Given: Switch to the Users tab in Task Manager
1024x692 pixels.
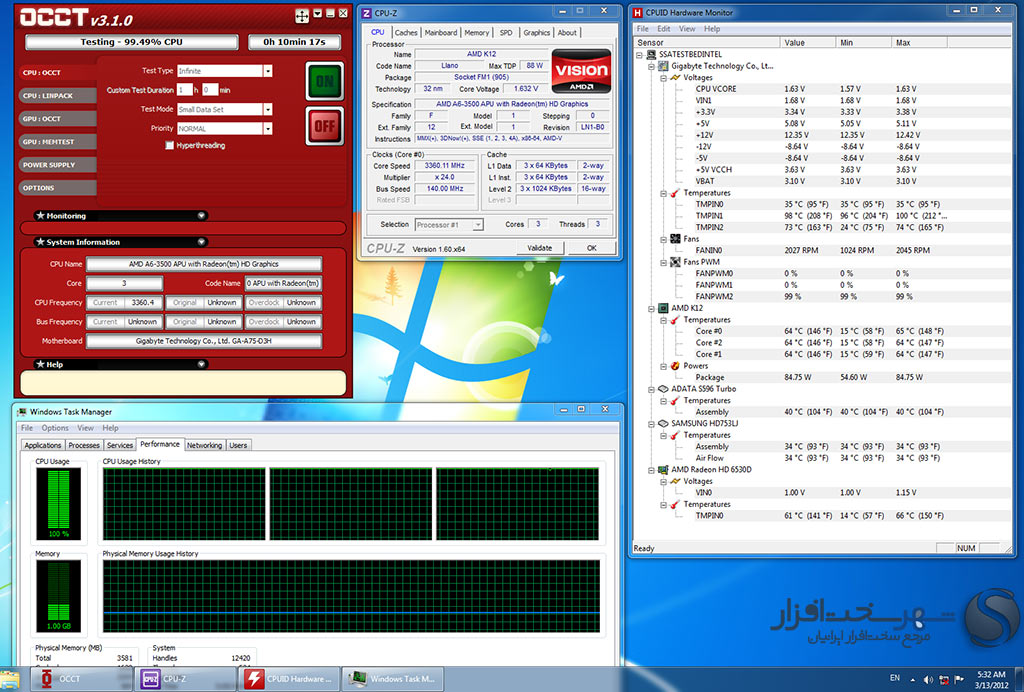Looking at the screenshot, I should 238,445.
